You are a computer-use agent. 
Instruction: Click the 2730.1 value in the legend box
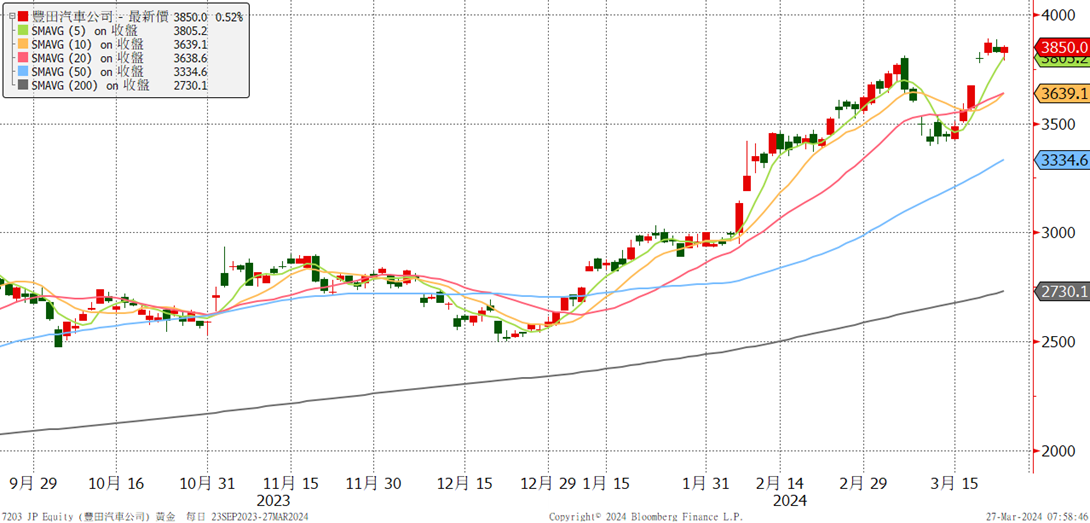click(190, 86)
